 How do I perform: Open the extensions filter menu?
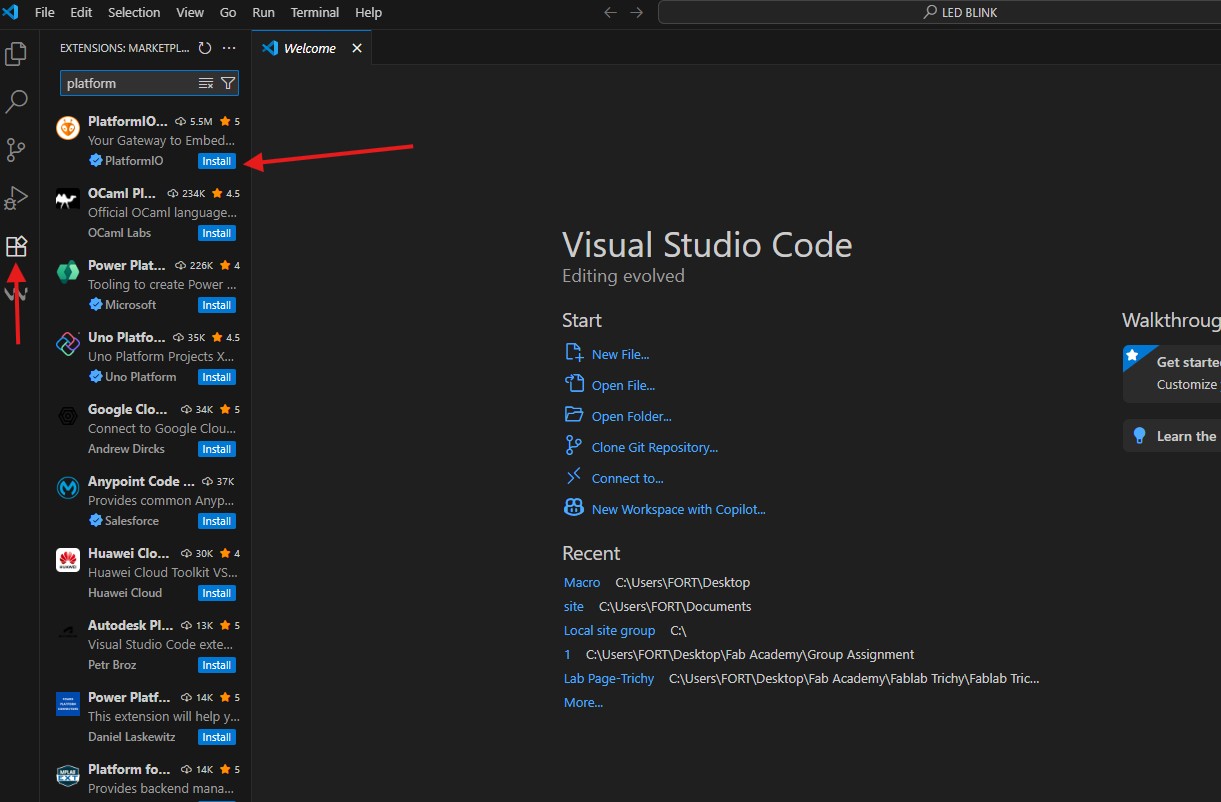[228, 83]
